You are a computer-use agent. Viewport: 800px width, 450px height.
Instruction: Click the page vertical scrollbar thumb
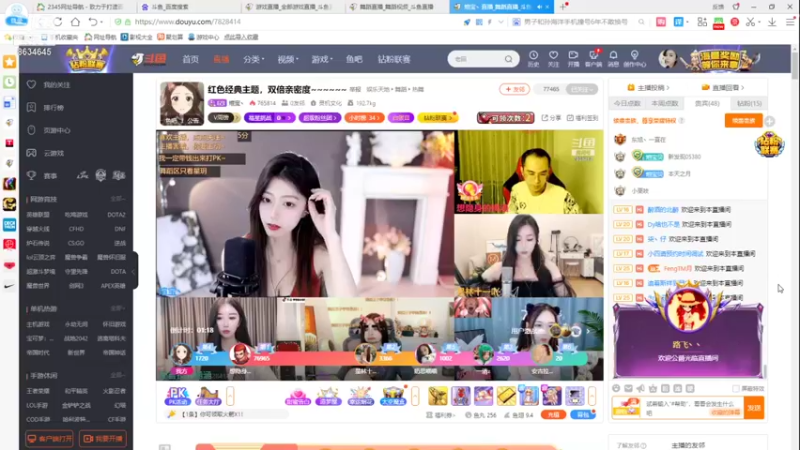(x=795, y=64)
